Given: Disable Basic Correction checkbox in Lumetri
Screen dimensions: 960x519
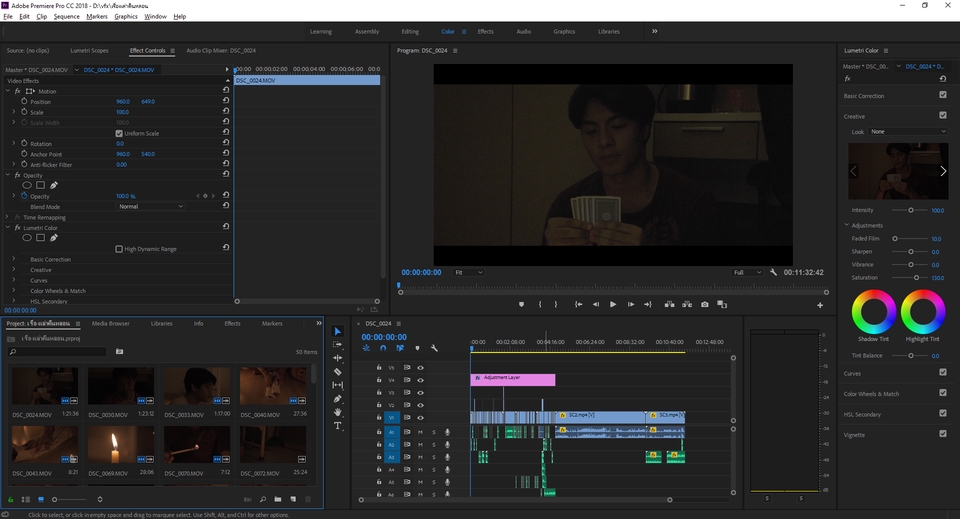Looking at the screenshot, I should pos(943,95).
